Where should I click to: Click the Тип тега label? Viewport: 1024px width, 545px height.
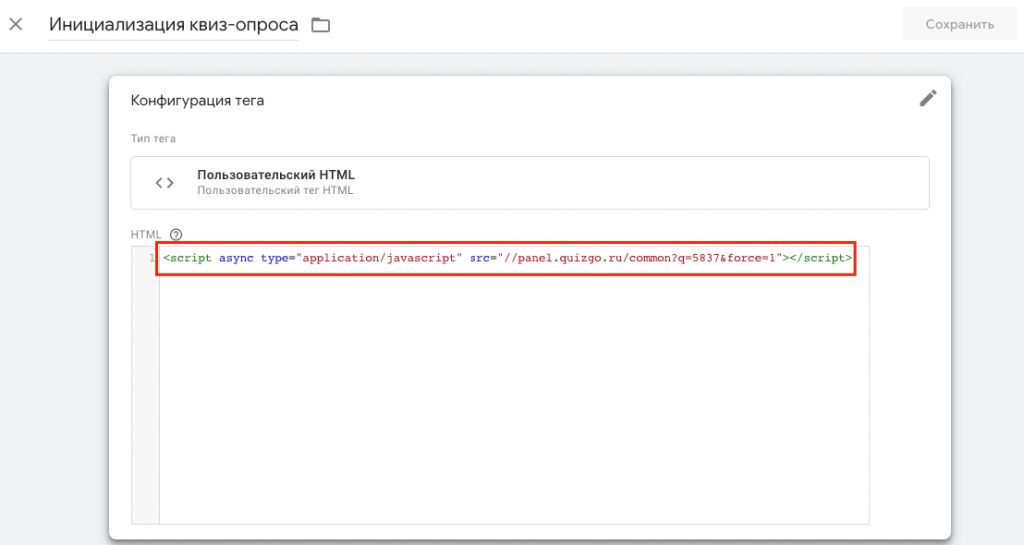pyautogui.click(x=153, y=138)
